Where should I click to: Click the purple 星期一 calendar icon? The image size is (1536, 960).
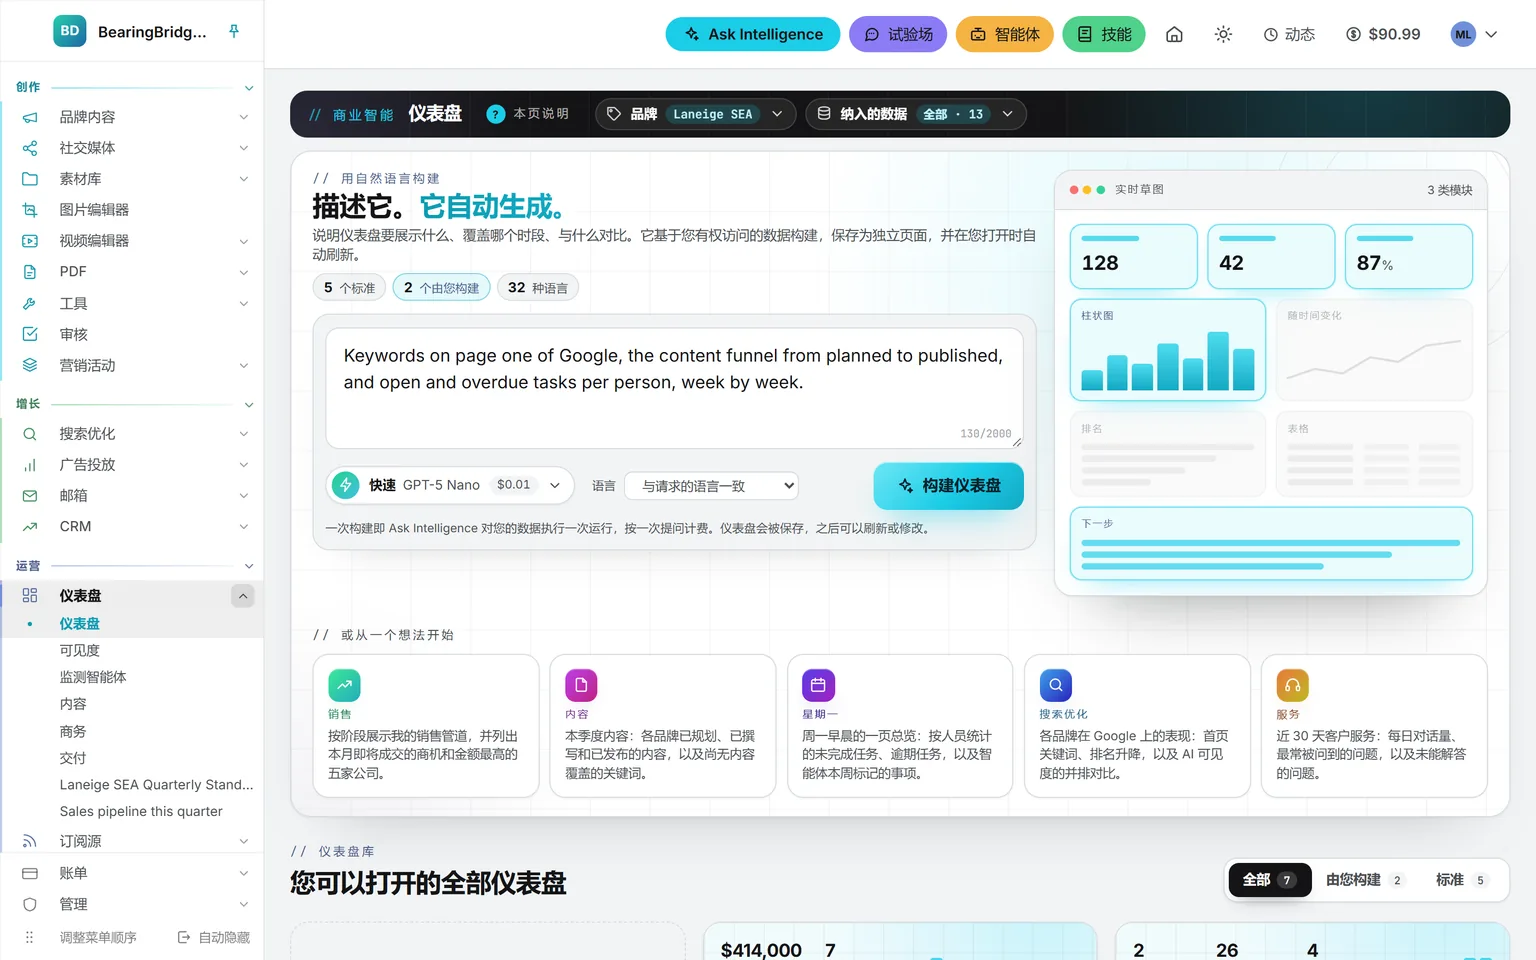[x=818, y=685]
